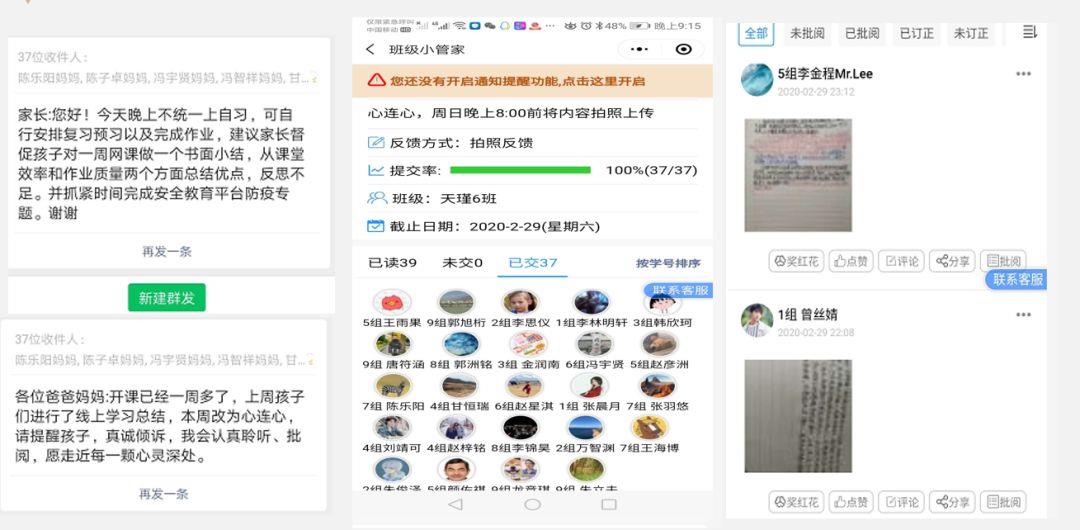Open avatar of 9组郭旭桁
The image size is (1080, 530).
coord(456,302)
